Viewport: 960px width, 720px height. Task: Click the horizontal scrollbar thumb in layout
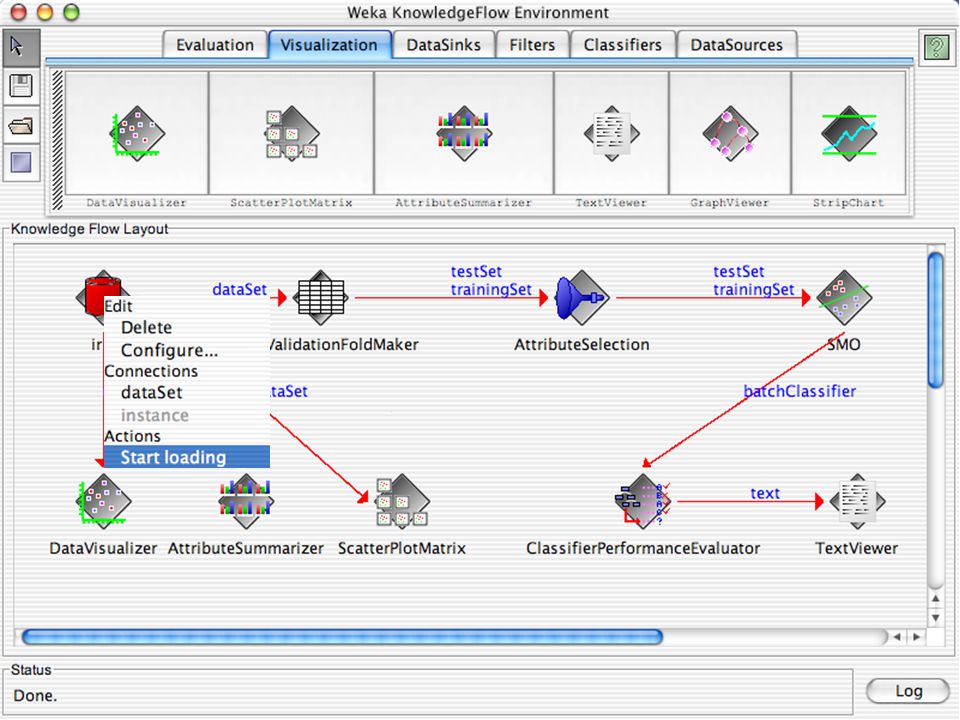click(342, 637)
